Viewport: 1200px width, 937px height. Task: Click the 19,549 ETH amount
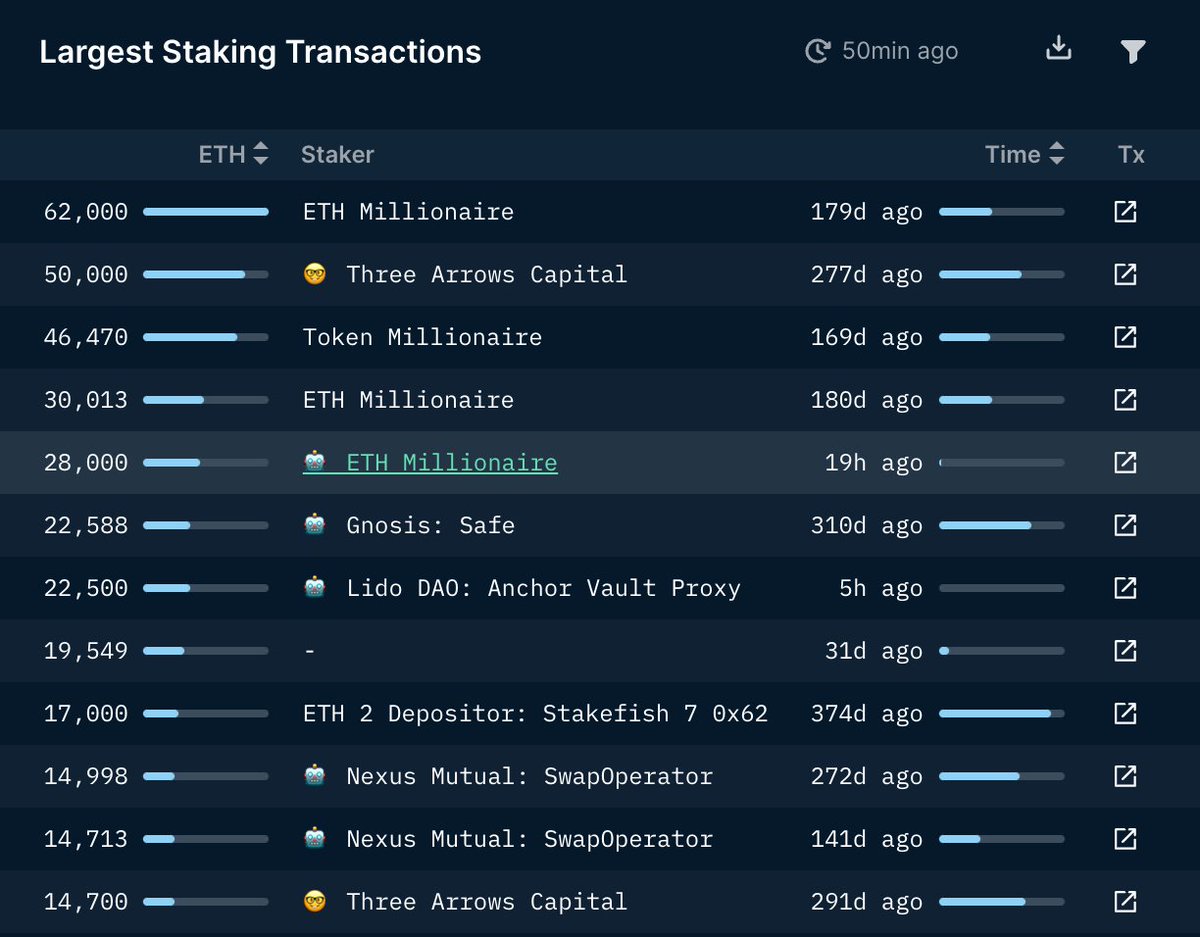point(86,651)
